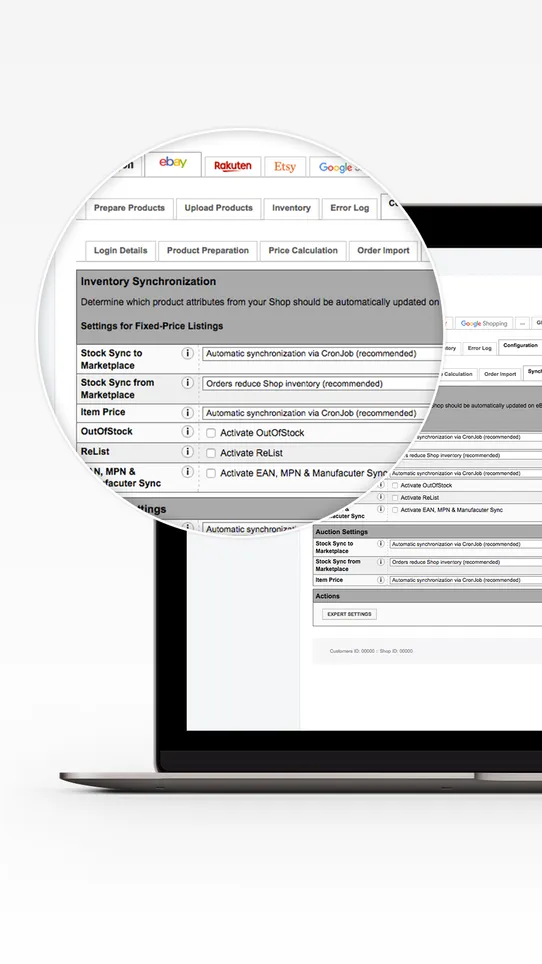Screen dimensions: 542x964
Task: Select Order Import sub-tab in magnified view
Action: pos(383,251)
